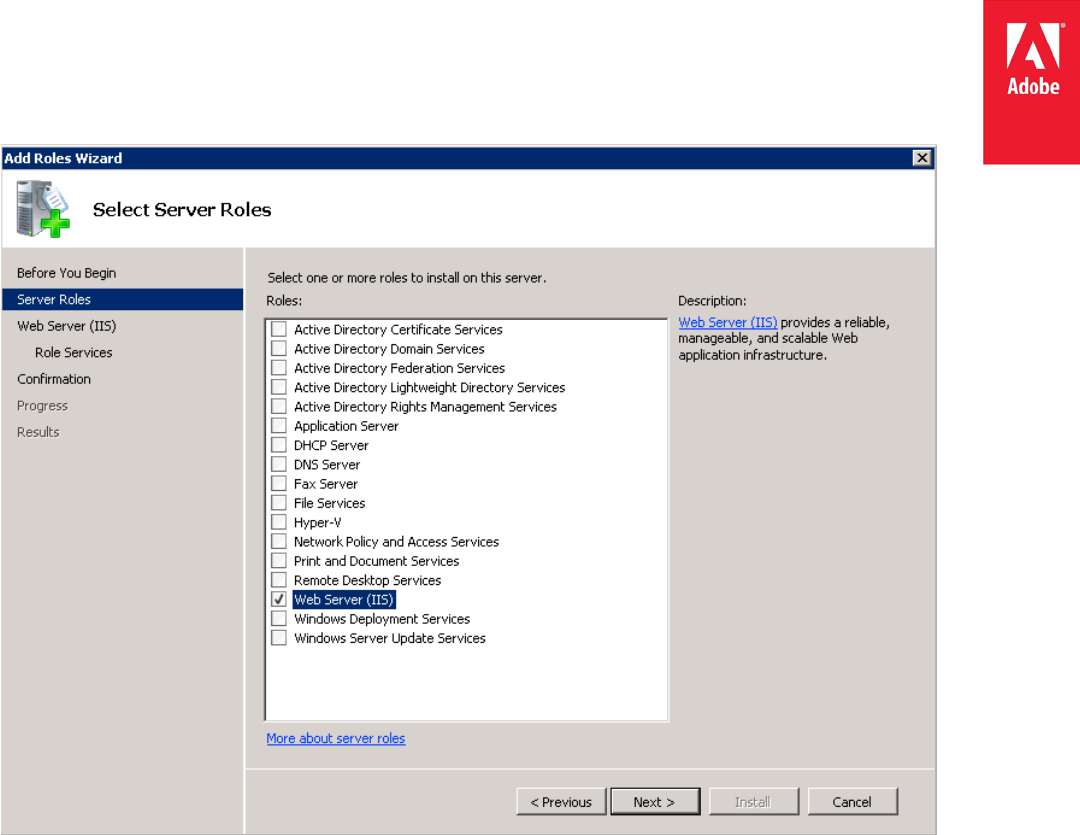Enable the Hyper-V role checkbox

[x=279, y=522]
